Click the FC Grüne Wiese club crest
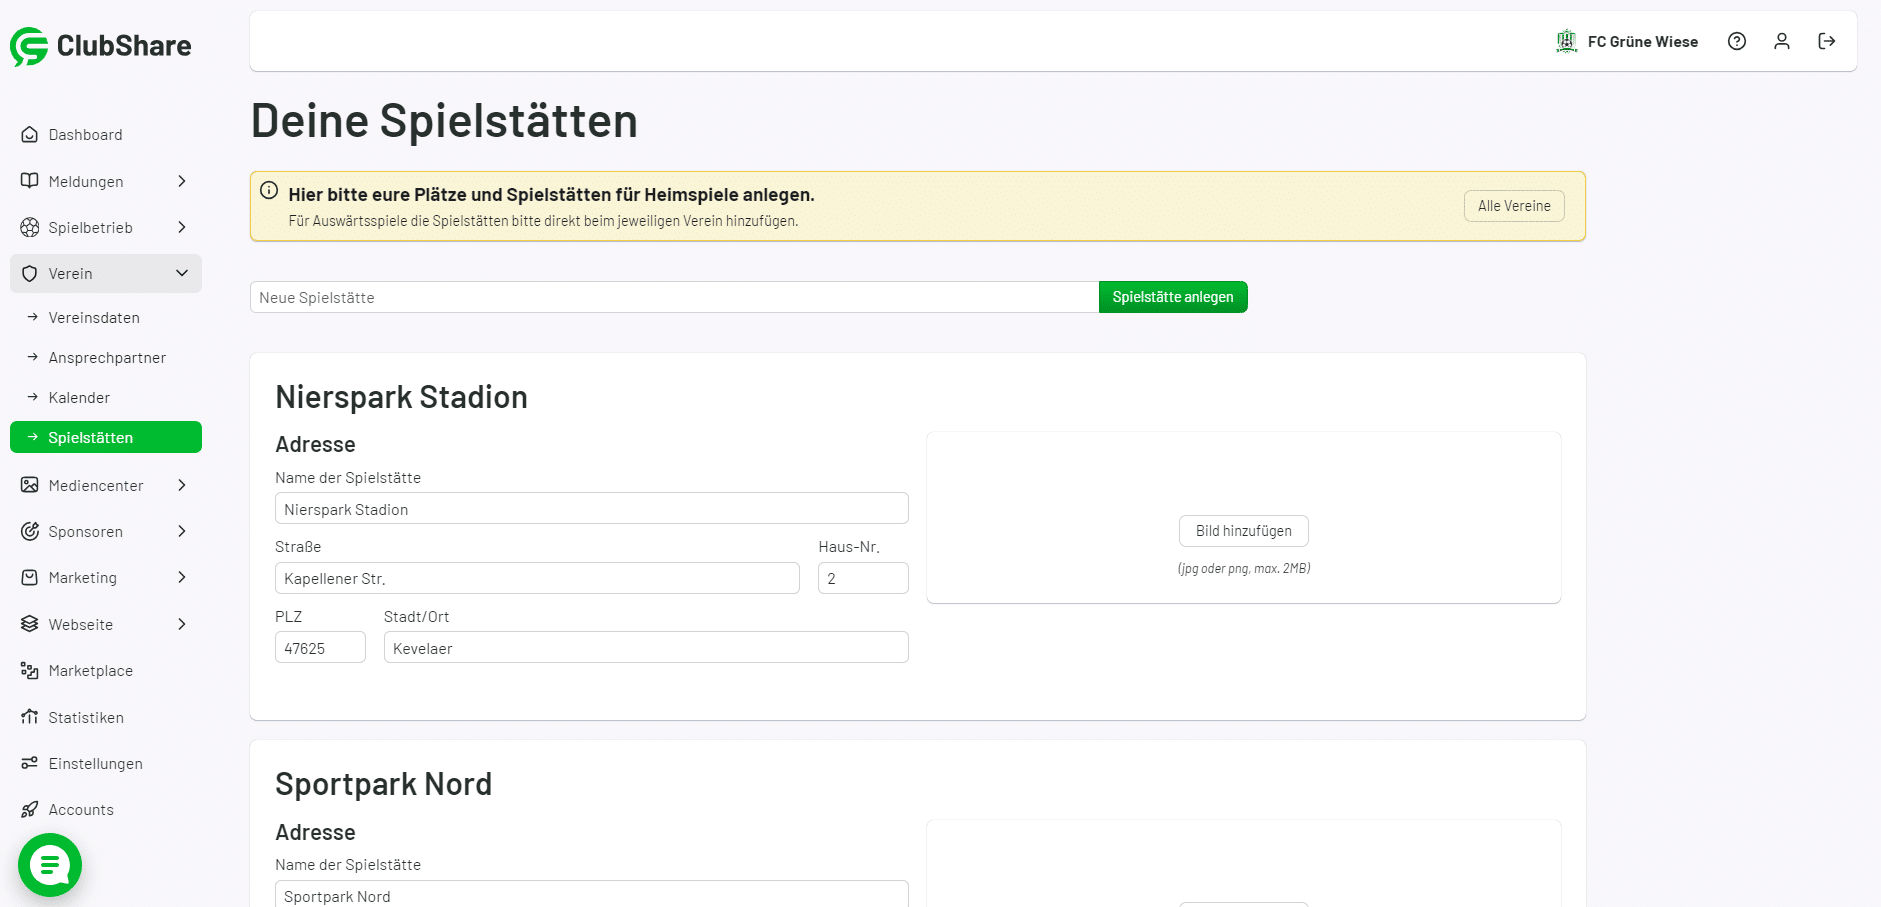The height and width of the screenshot is (907, 1881). (x=1566, y=41)
